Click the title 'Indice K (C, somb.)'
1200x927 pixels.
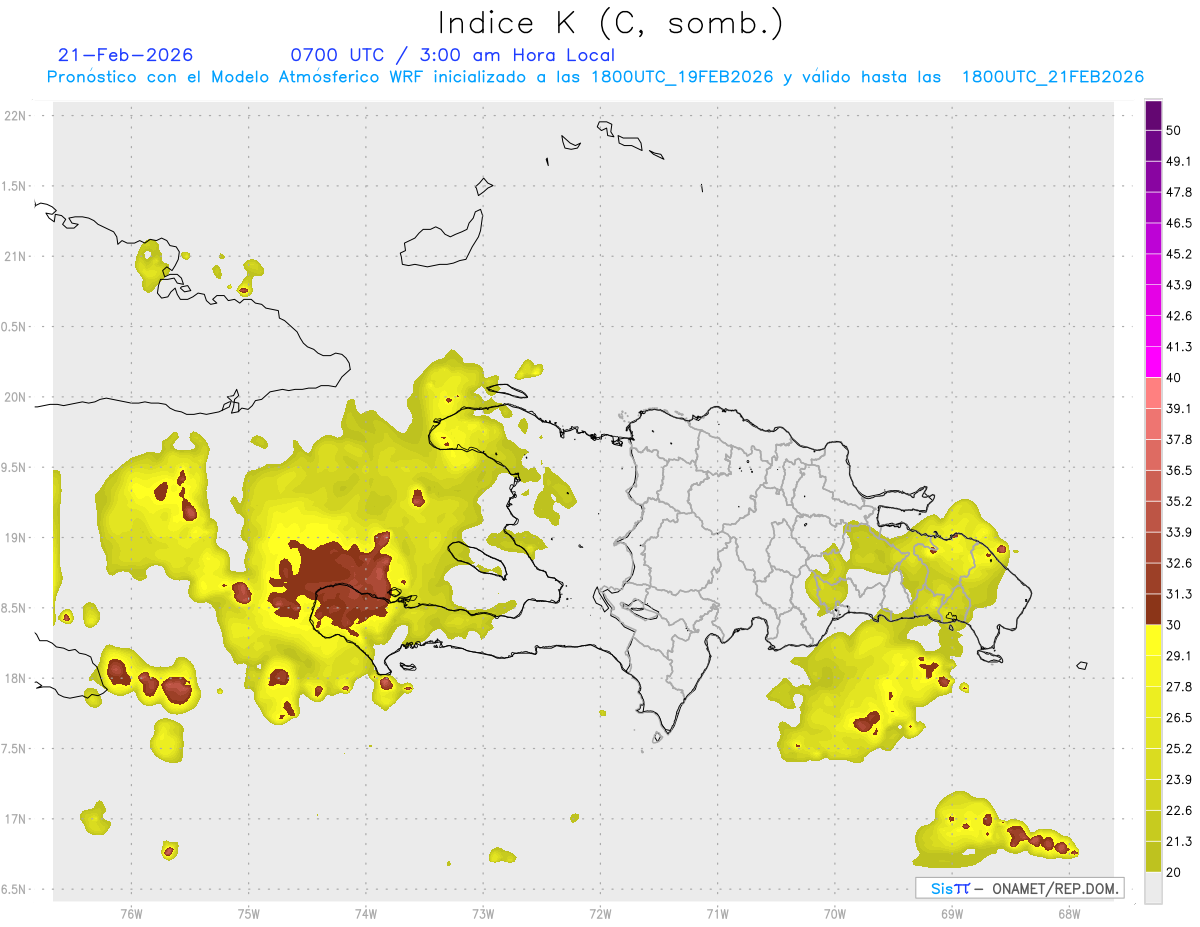(610, 22)
